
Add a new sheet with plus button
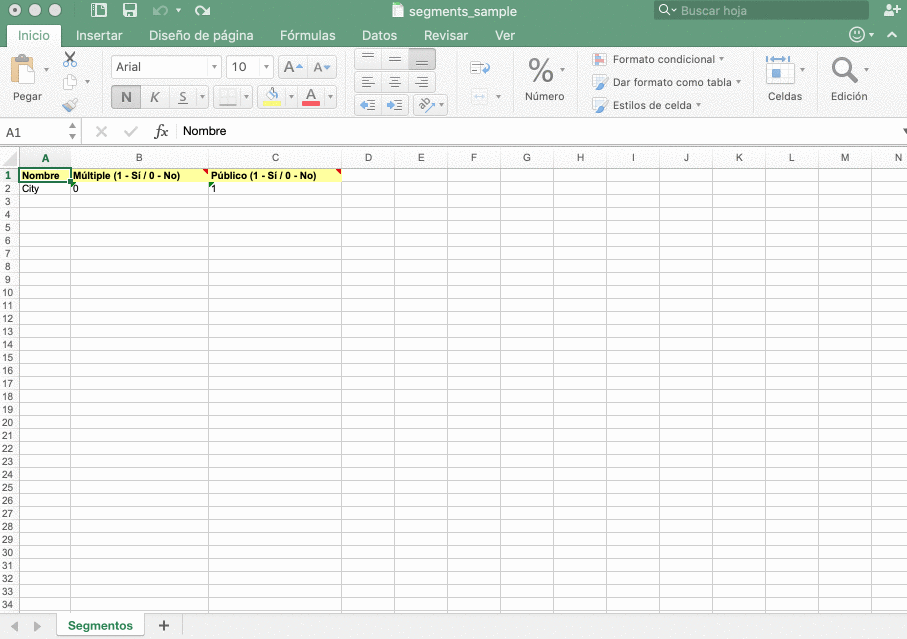point(164,625)
